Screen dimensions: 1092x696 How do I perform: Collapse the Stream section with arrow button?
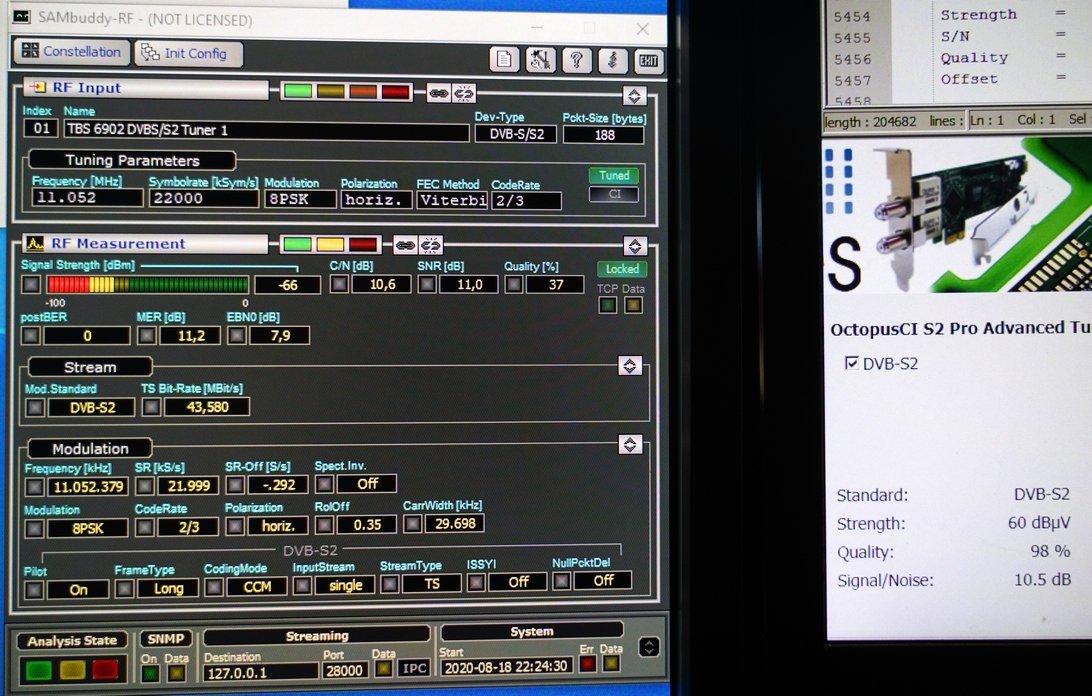coord(629,366)
